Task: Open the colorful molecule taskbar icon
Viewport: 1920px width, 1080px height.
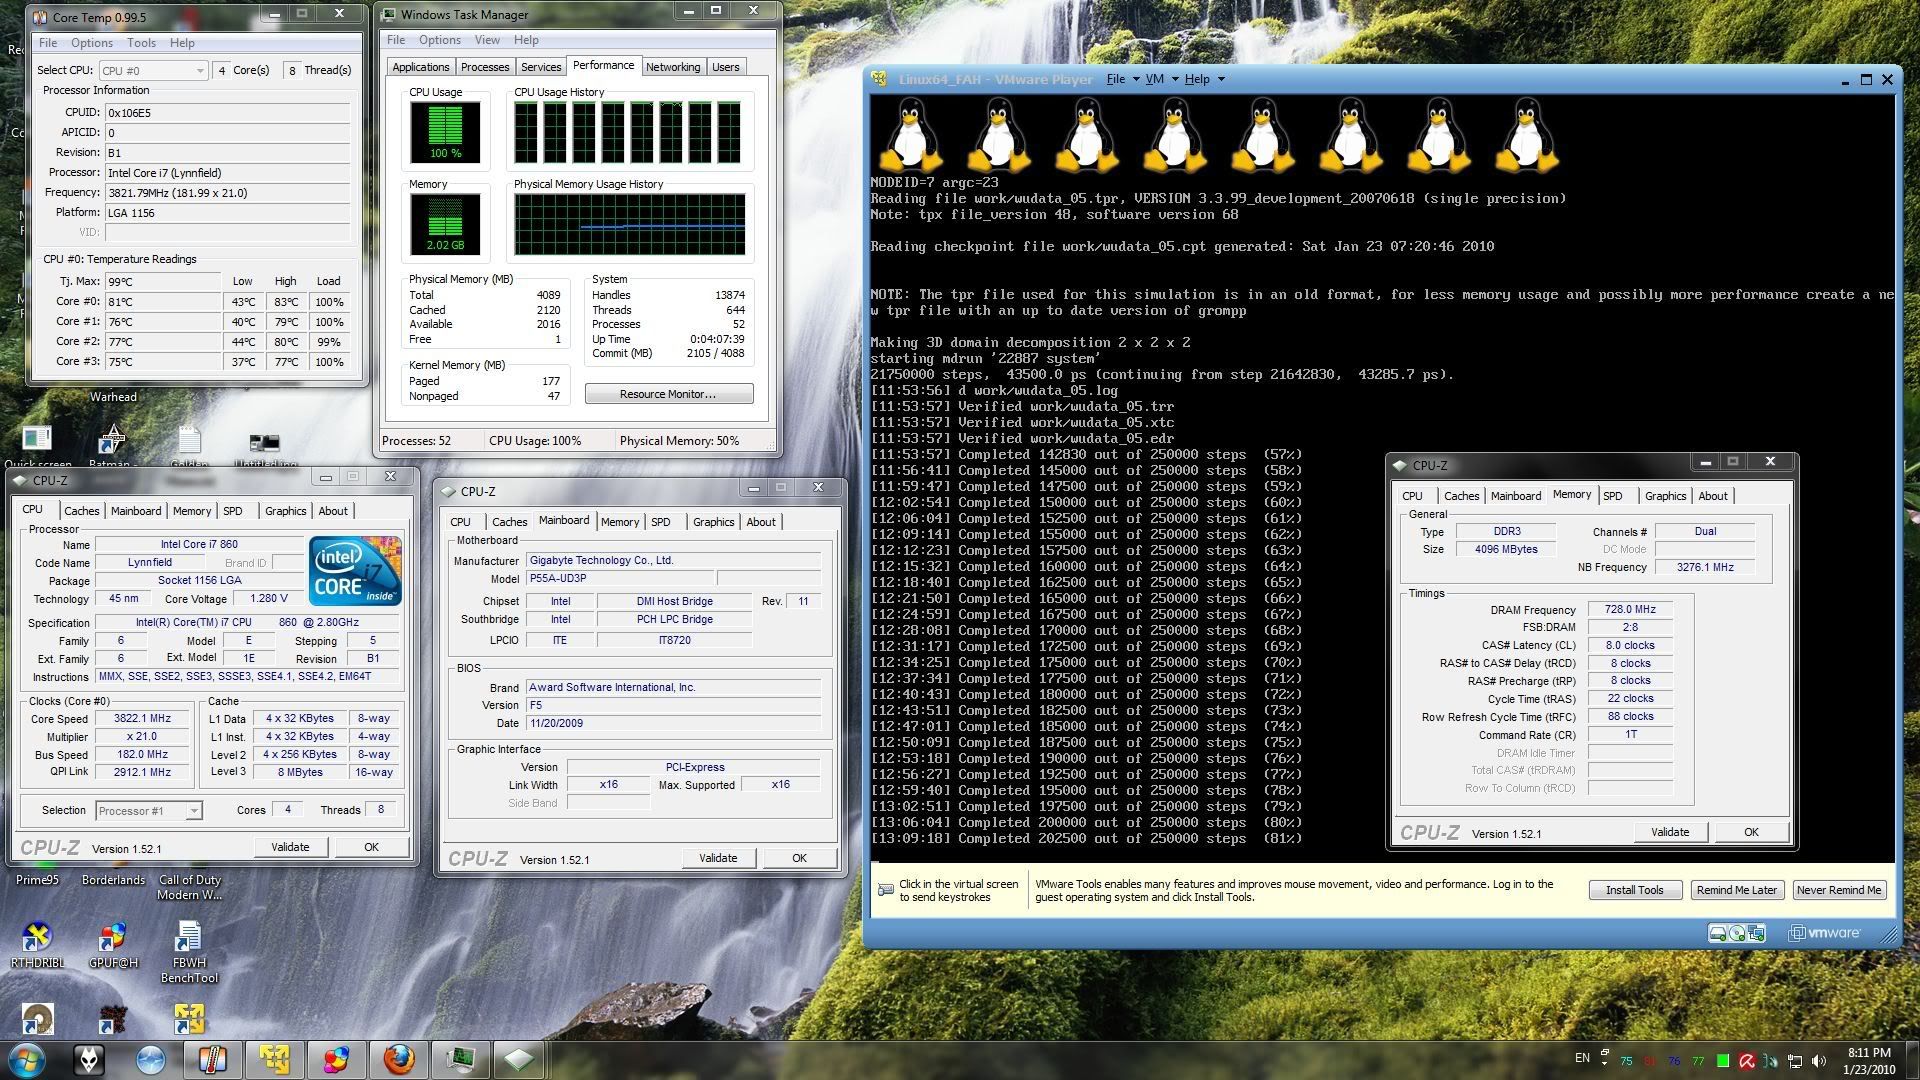Action: click(x=336, y=1058)
